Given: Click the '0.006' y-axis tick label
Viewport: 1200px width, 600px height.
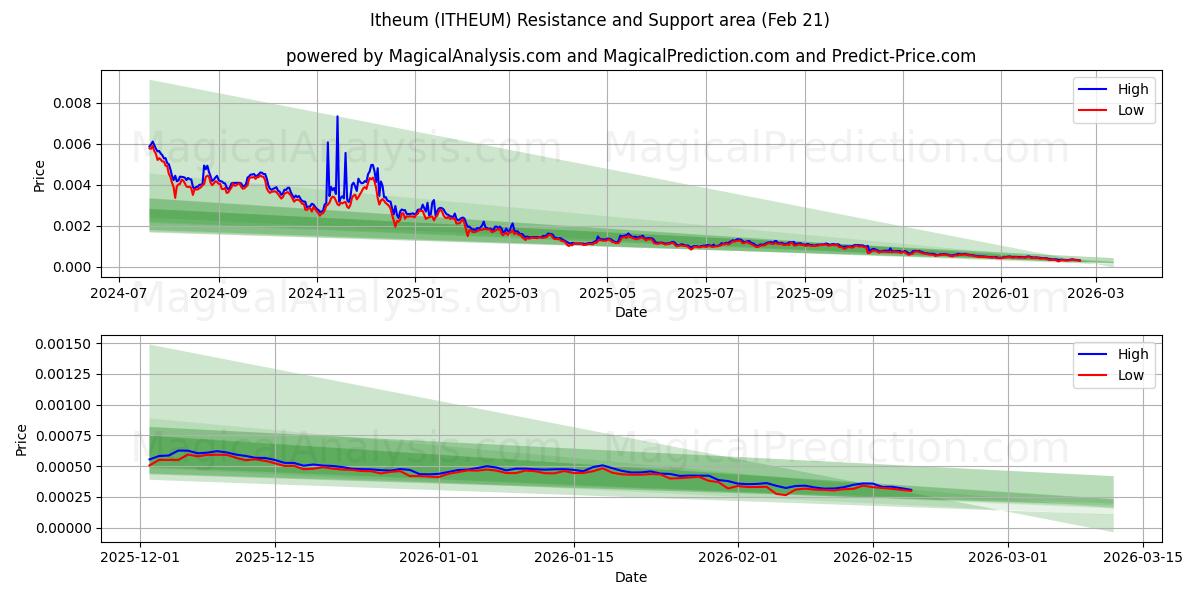Looking at the screenshot, I should [72, 144].
